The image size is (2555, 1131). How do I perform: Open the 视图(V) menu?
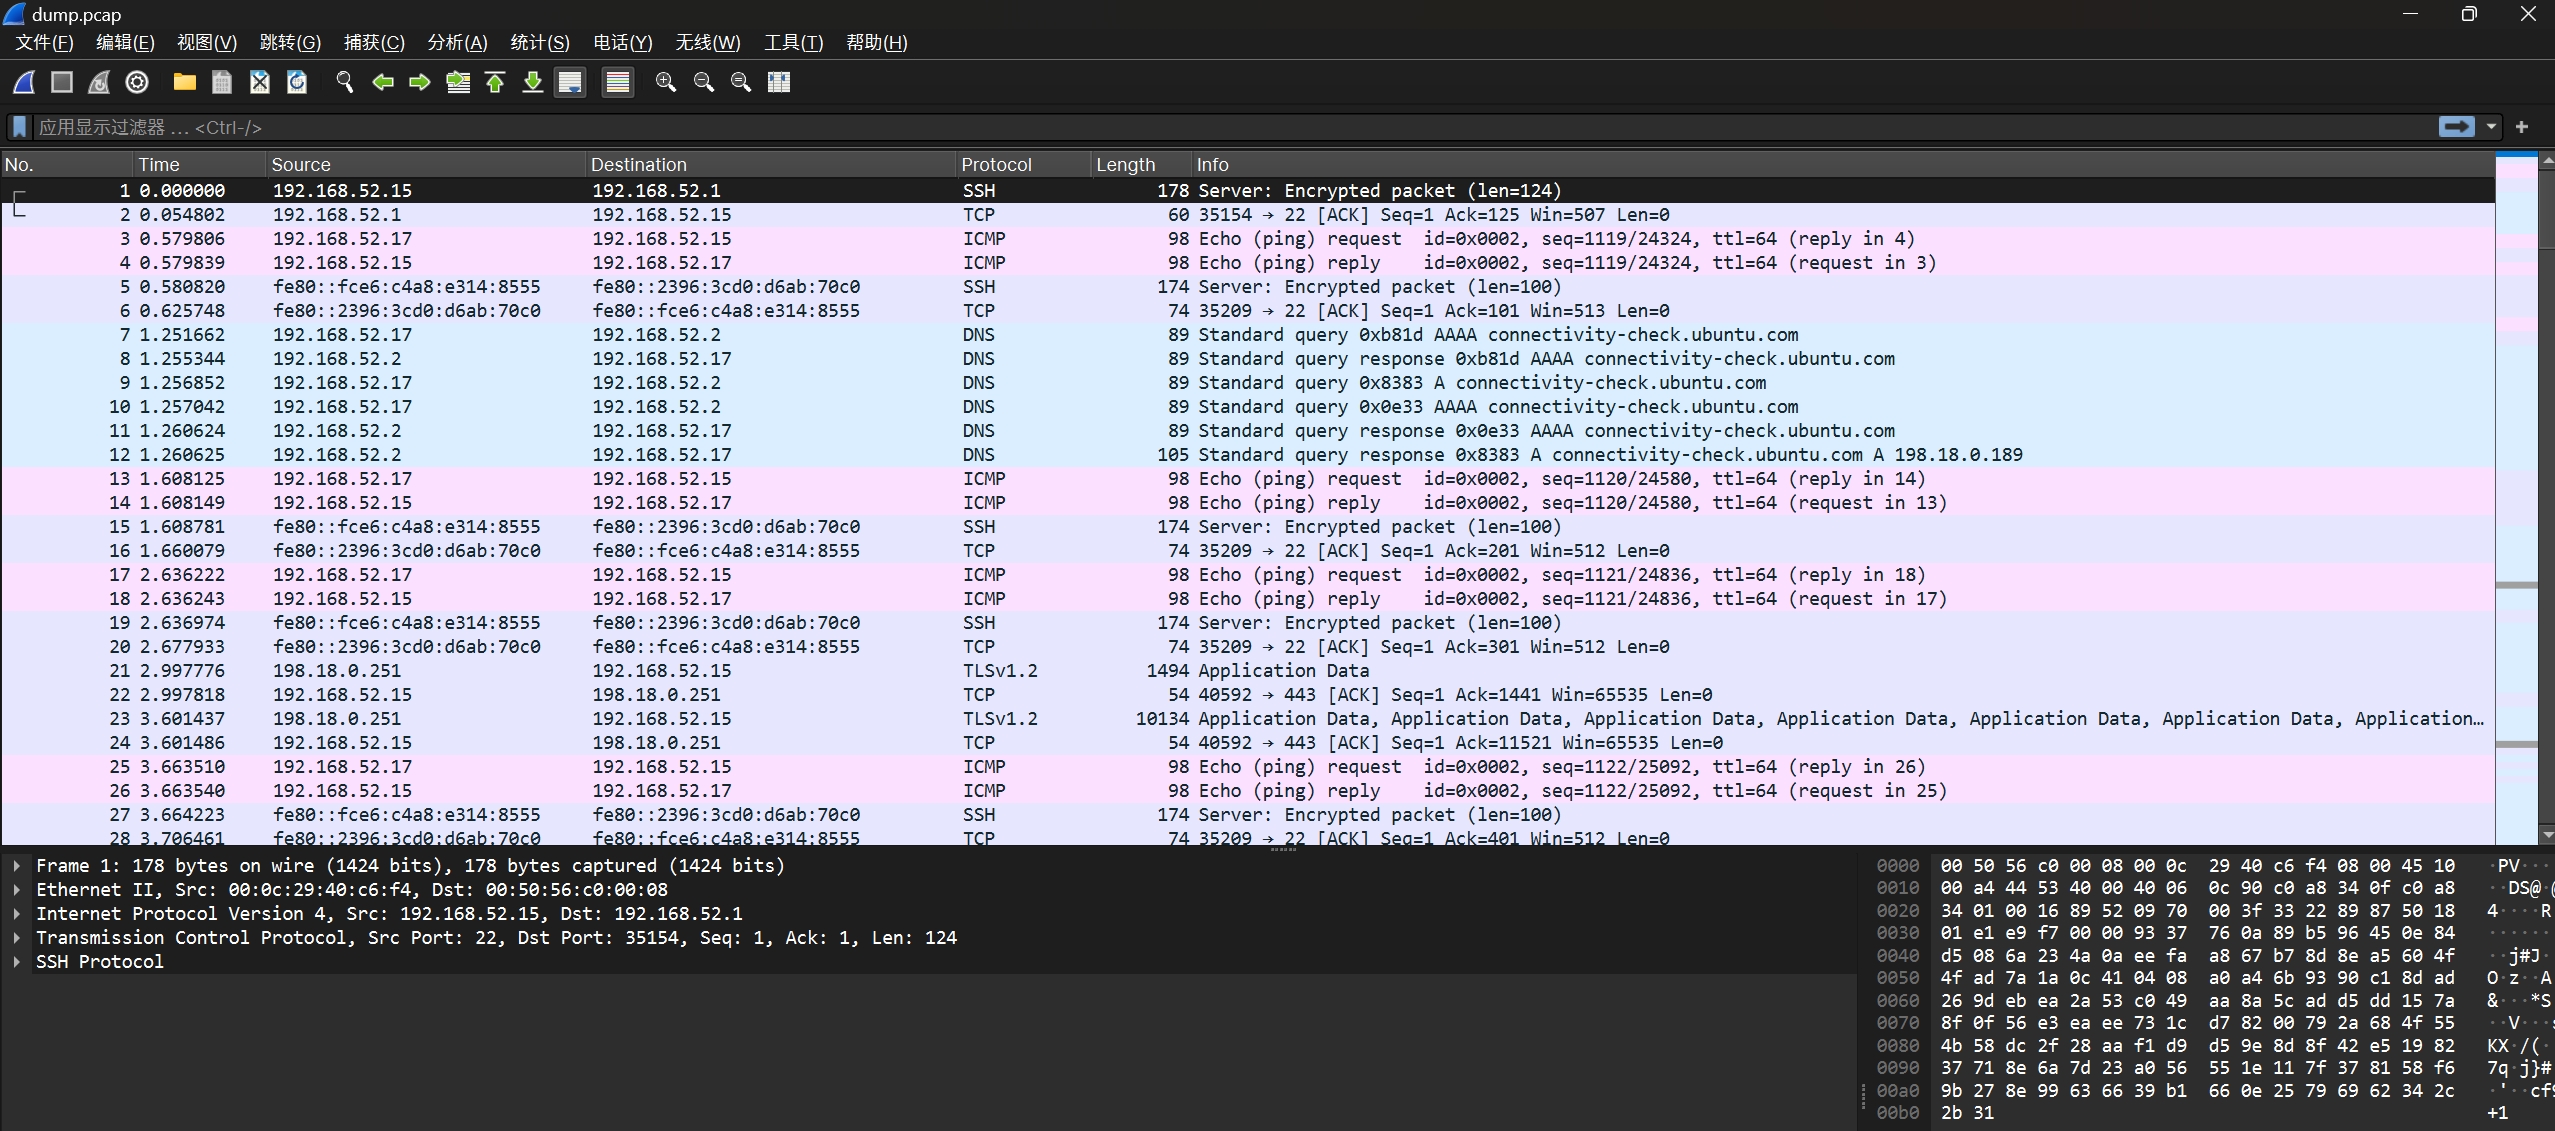click(x=207, y=42)
